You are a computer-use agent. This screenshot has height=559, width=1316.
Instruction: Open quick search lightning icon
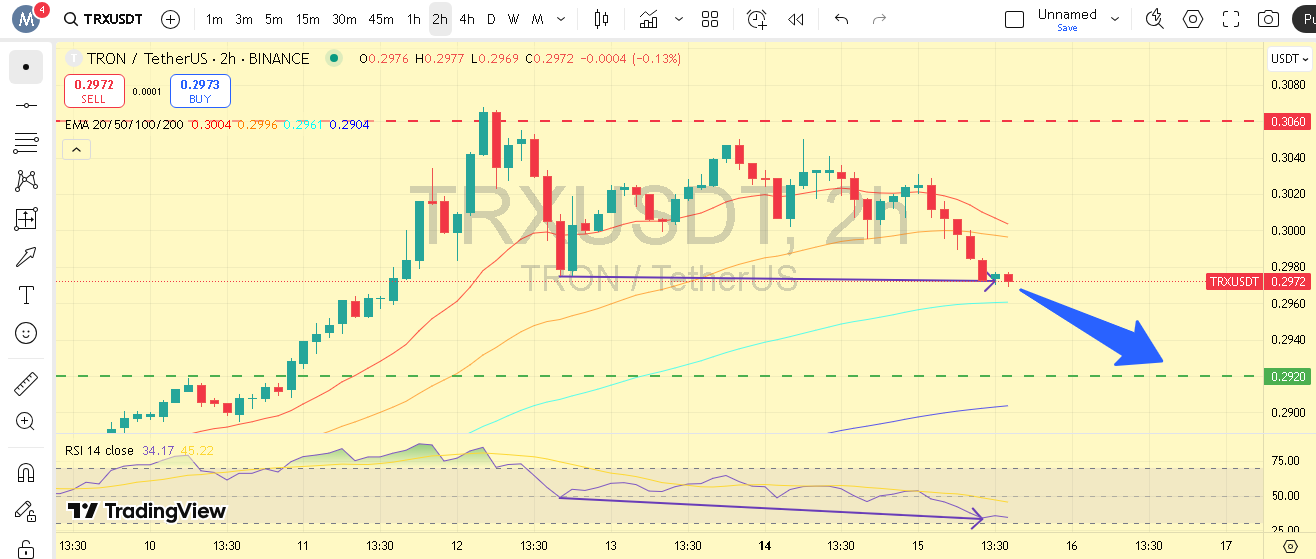1155,19
